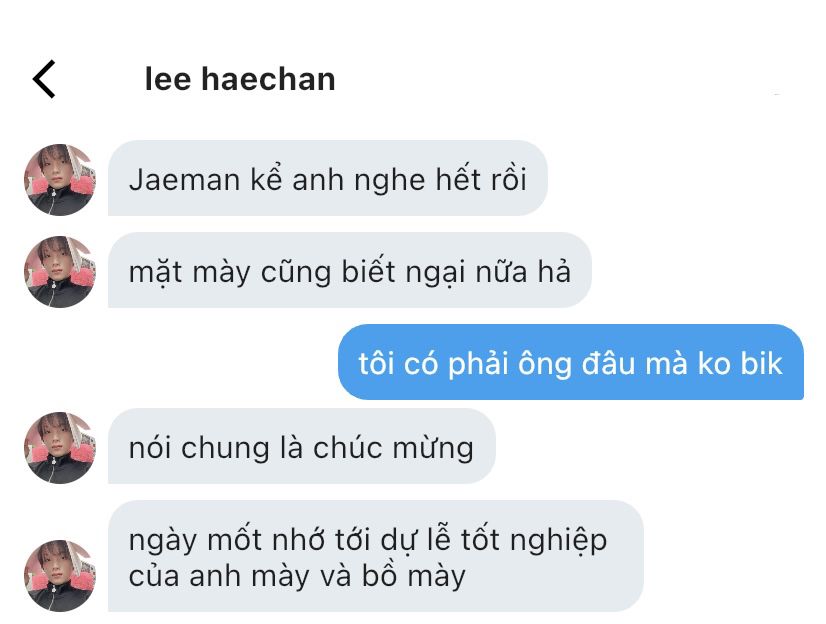This screenshot has height=624, width=826.
Task: Click the words 'chúc mừng' in the gray bubble
Action: [x=393, y=448]
